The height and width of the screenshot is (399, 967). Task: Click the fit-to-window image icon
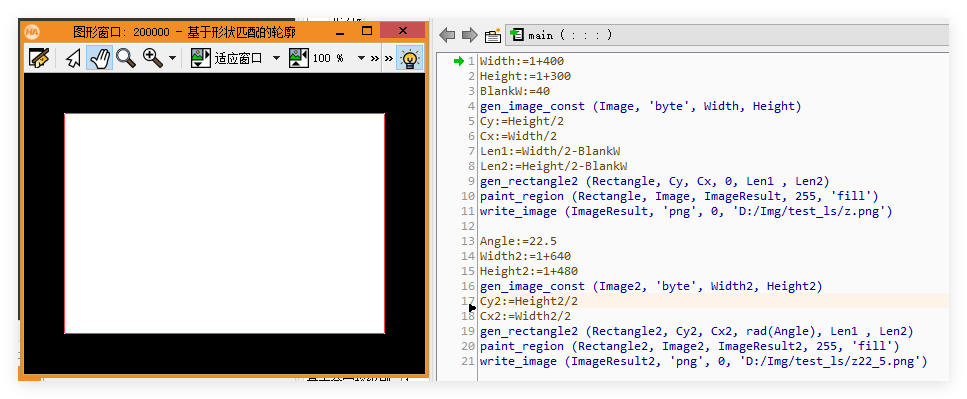pos(200,58)
